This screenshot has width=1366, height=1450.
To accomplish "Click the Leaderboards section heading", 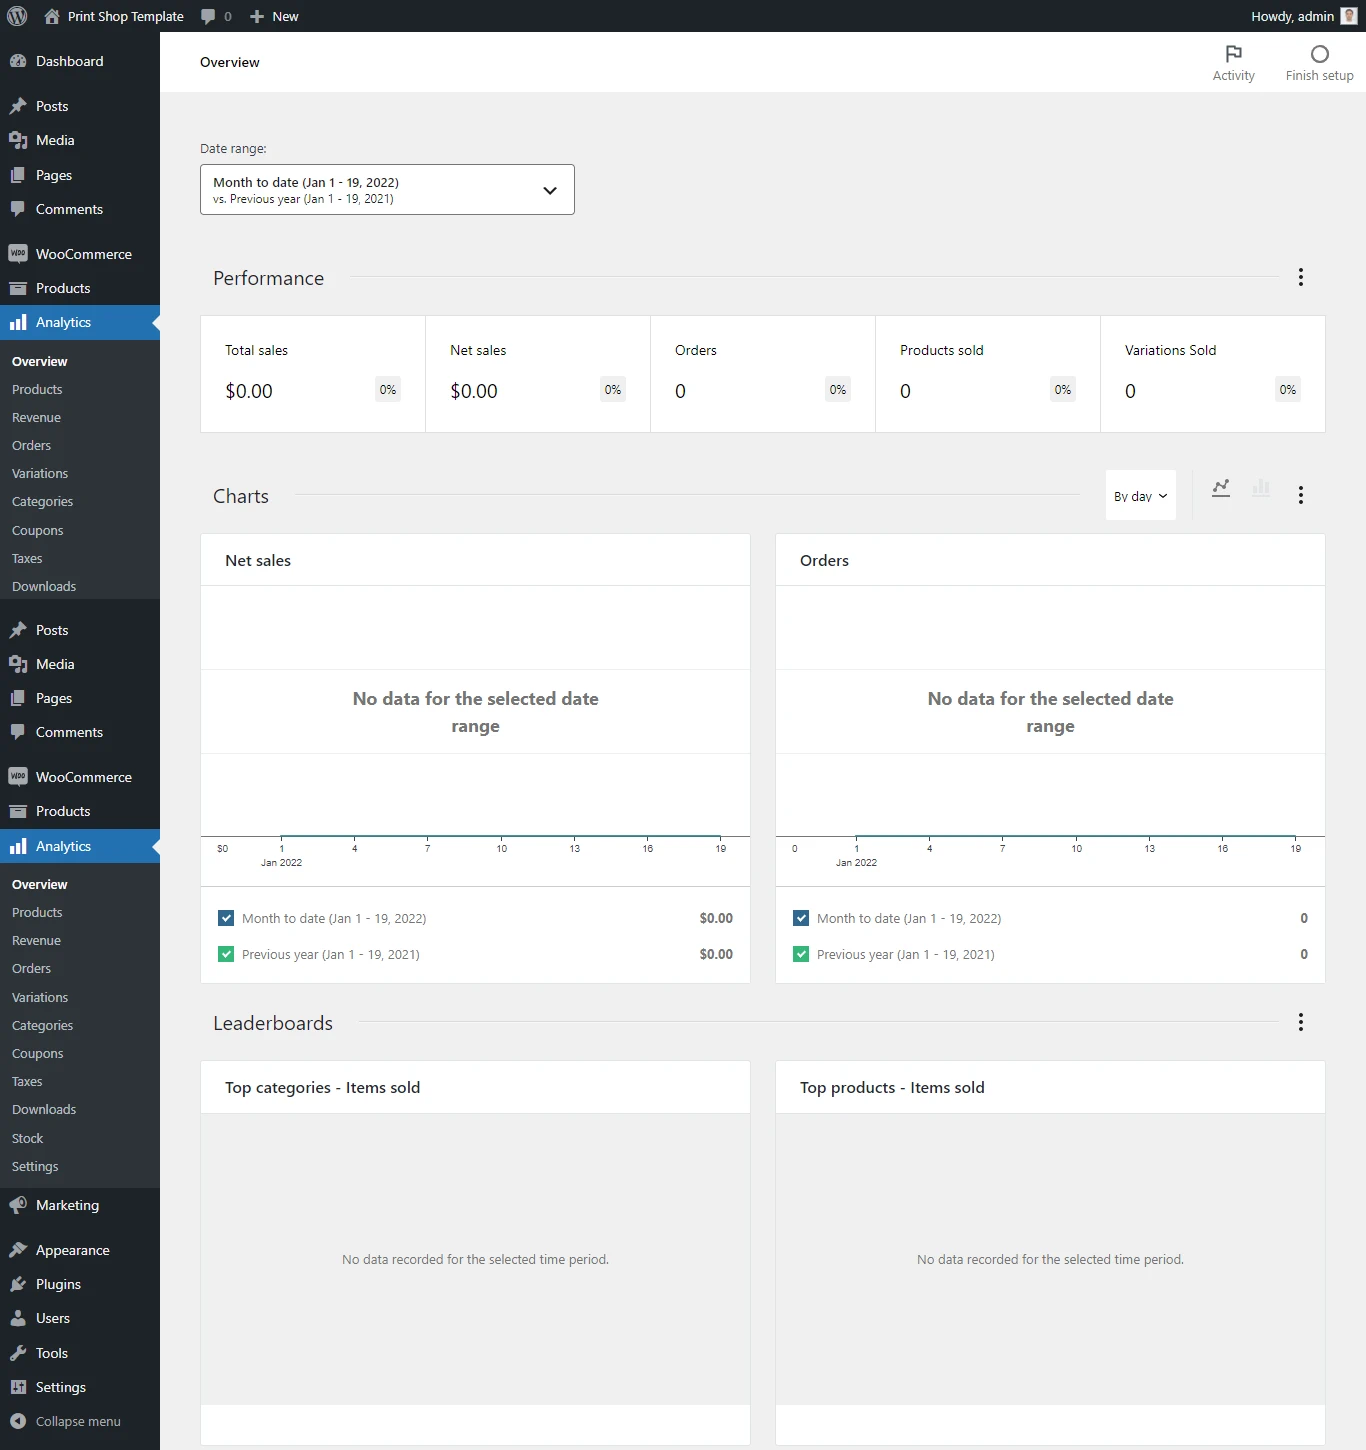I will [x=273, y=1023].
